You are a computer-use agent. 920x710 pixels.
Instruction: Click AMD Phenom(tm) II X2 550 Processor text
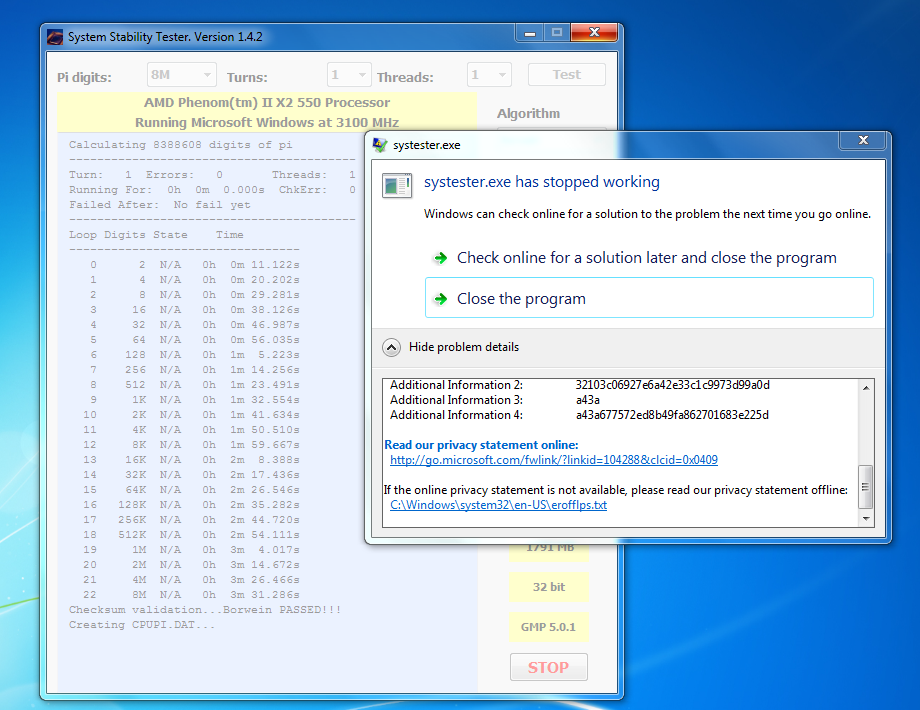point(267,103)
